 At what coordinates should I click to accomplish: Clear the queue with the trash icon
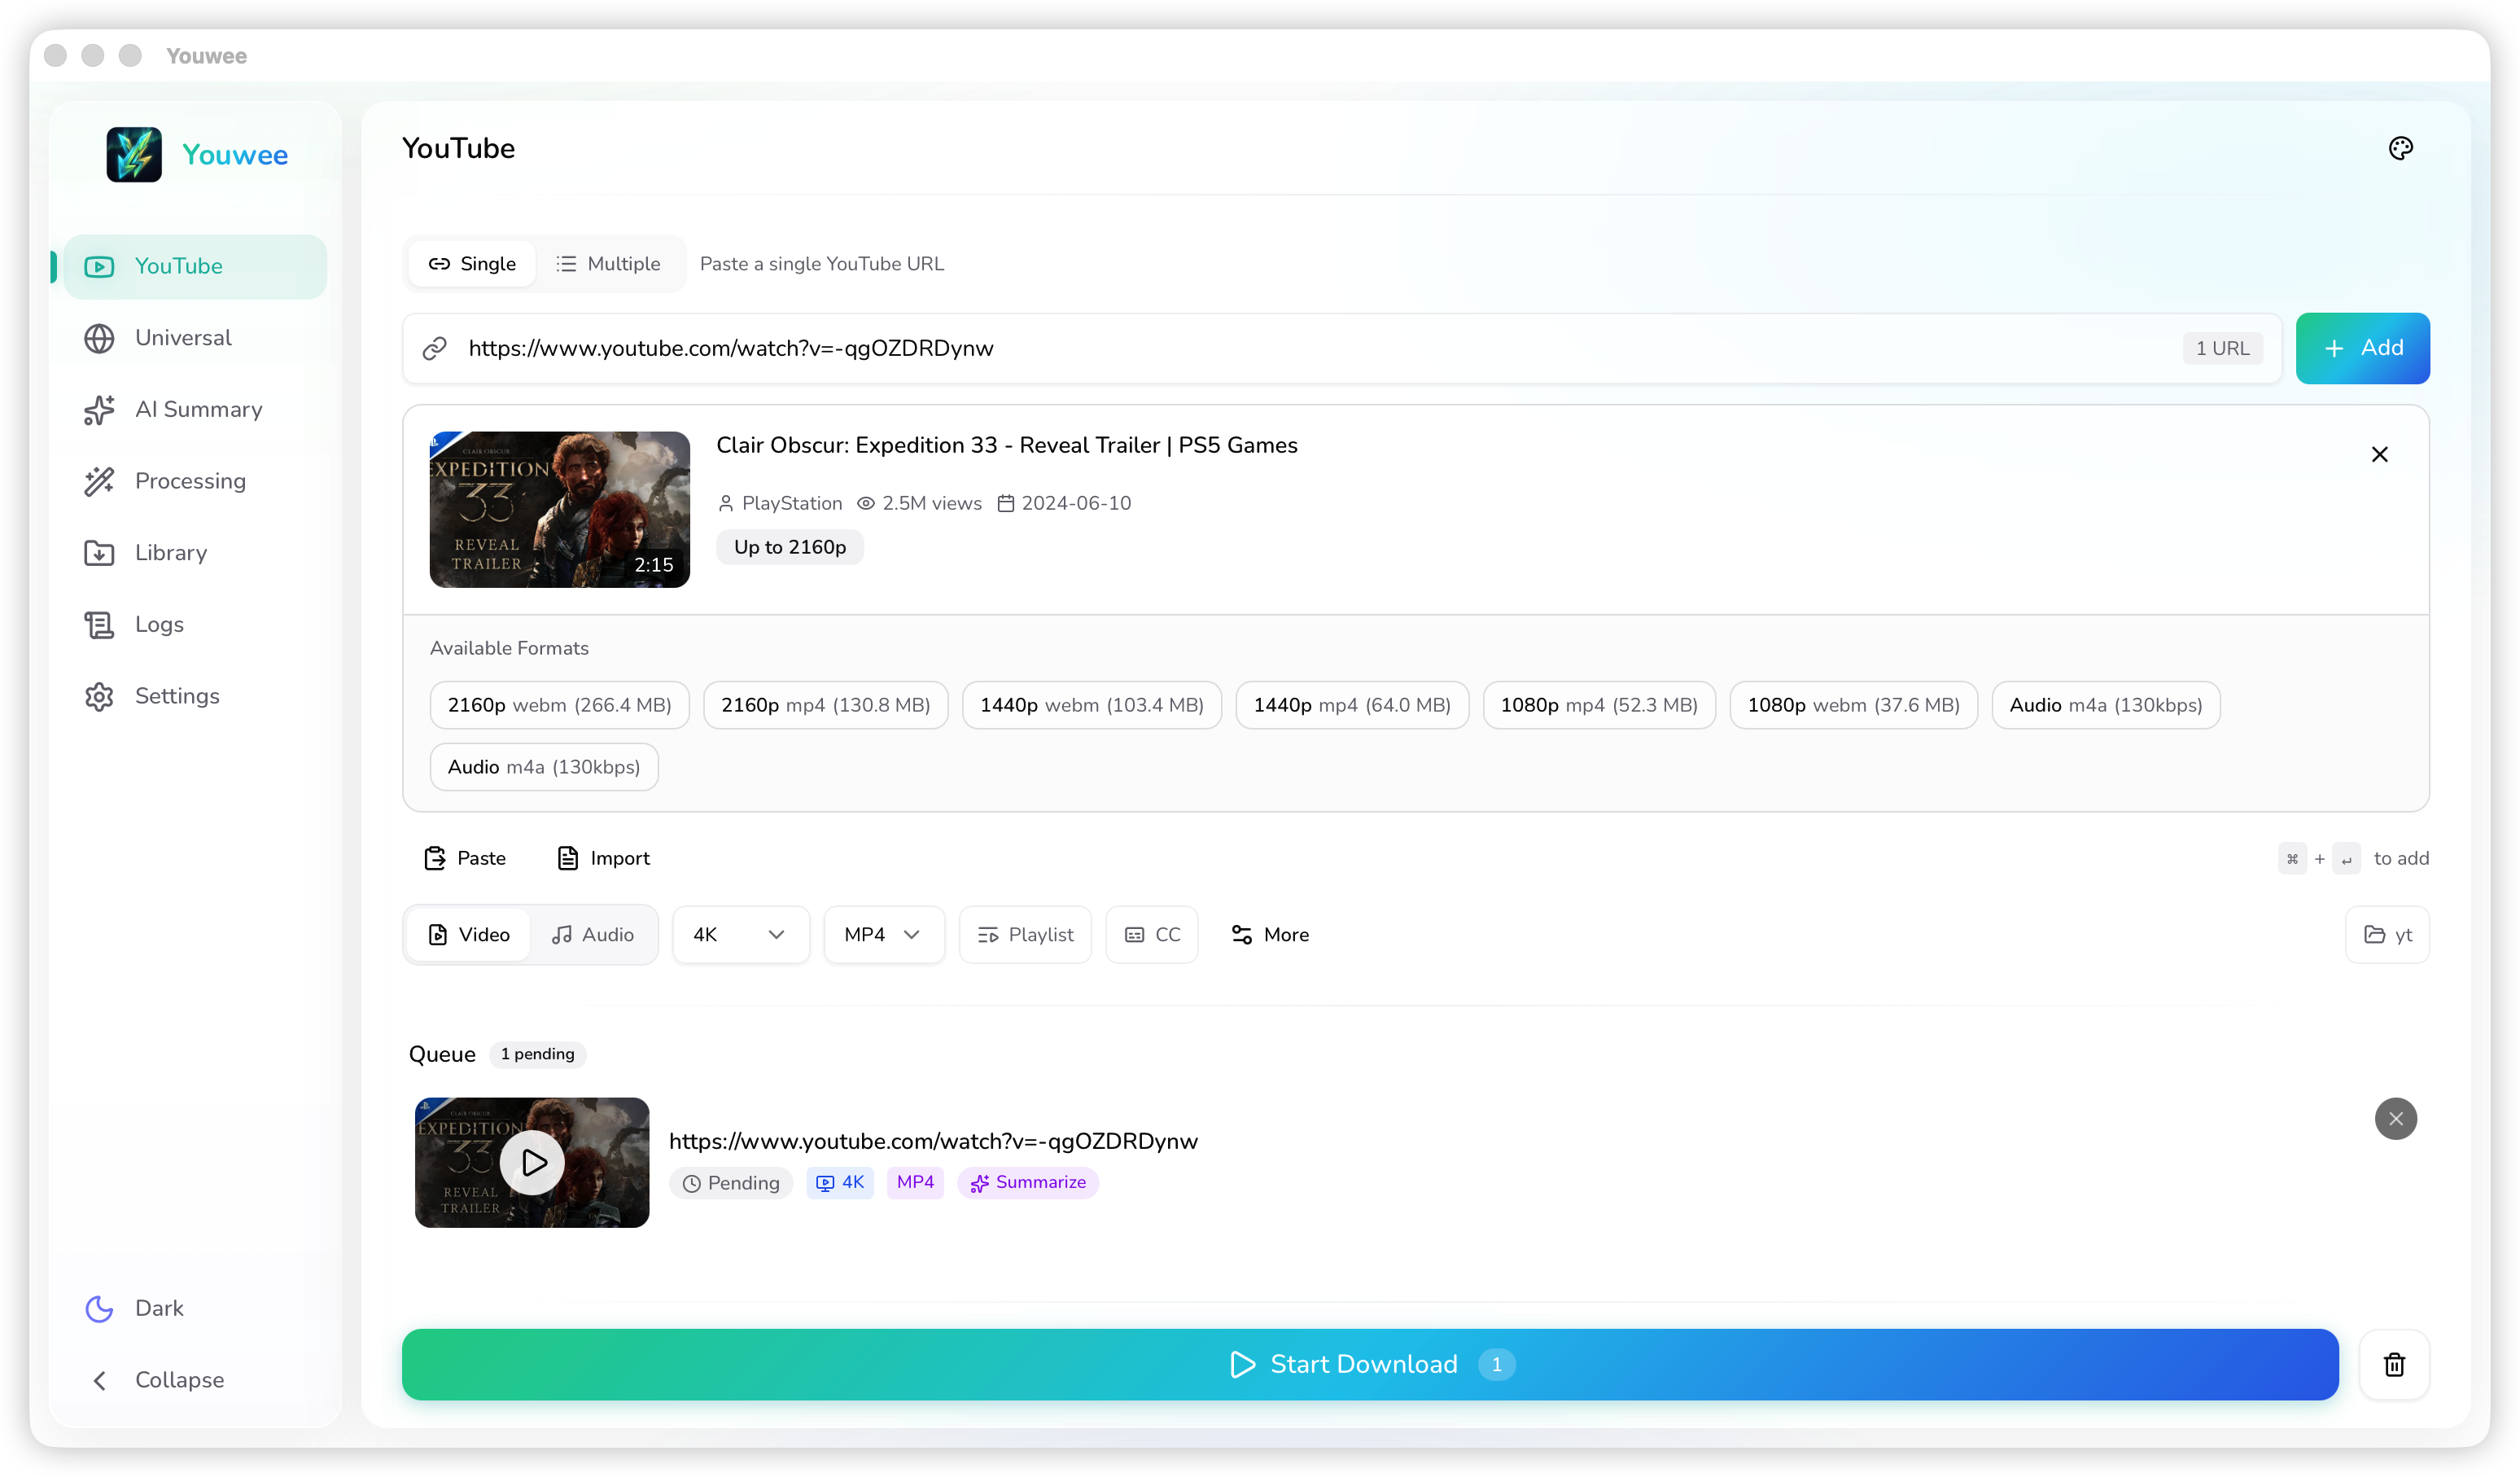coord(2394,1364)
